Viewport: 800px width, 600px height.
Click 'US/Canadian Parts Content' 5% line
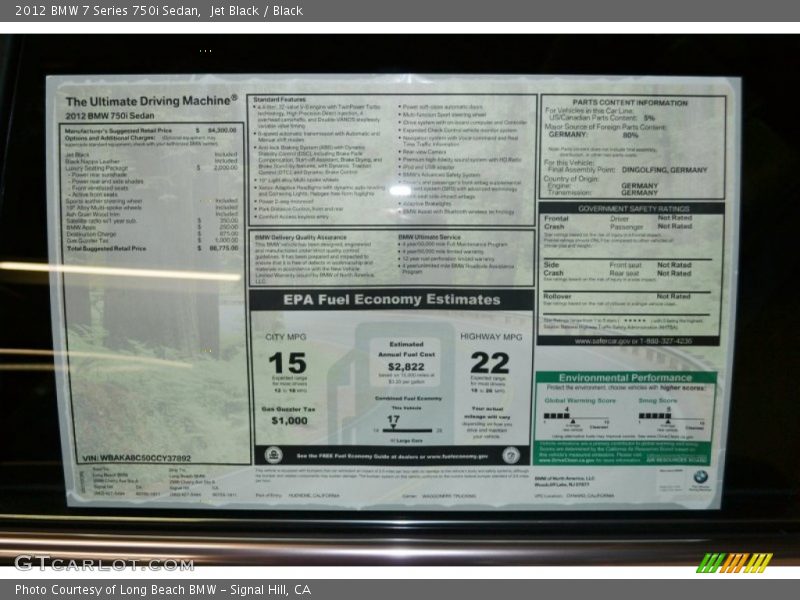click(602, 118)
